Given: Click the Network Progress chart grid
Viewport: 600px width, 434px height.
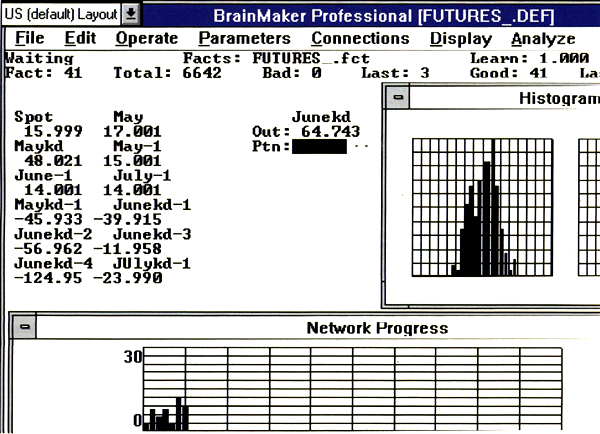Looking at the screenshot, I should coord(352,389).
